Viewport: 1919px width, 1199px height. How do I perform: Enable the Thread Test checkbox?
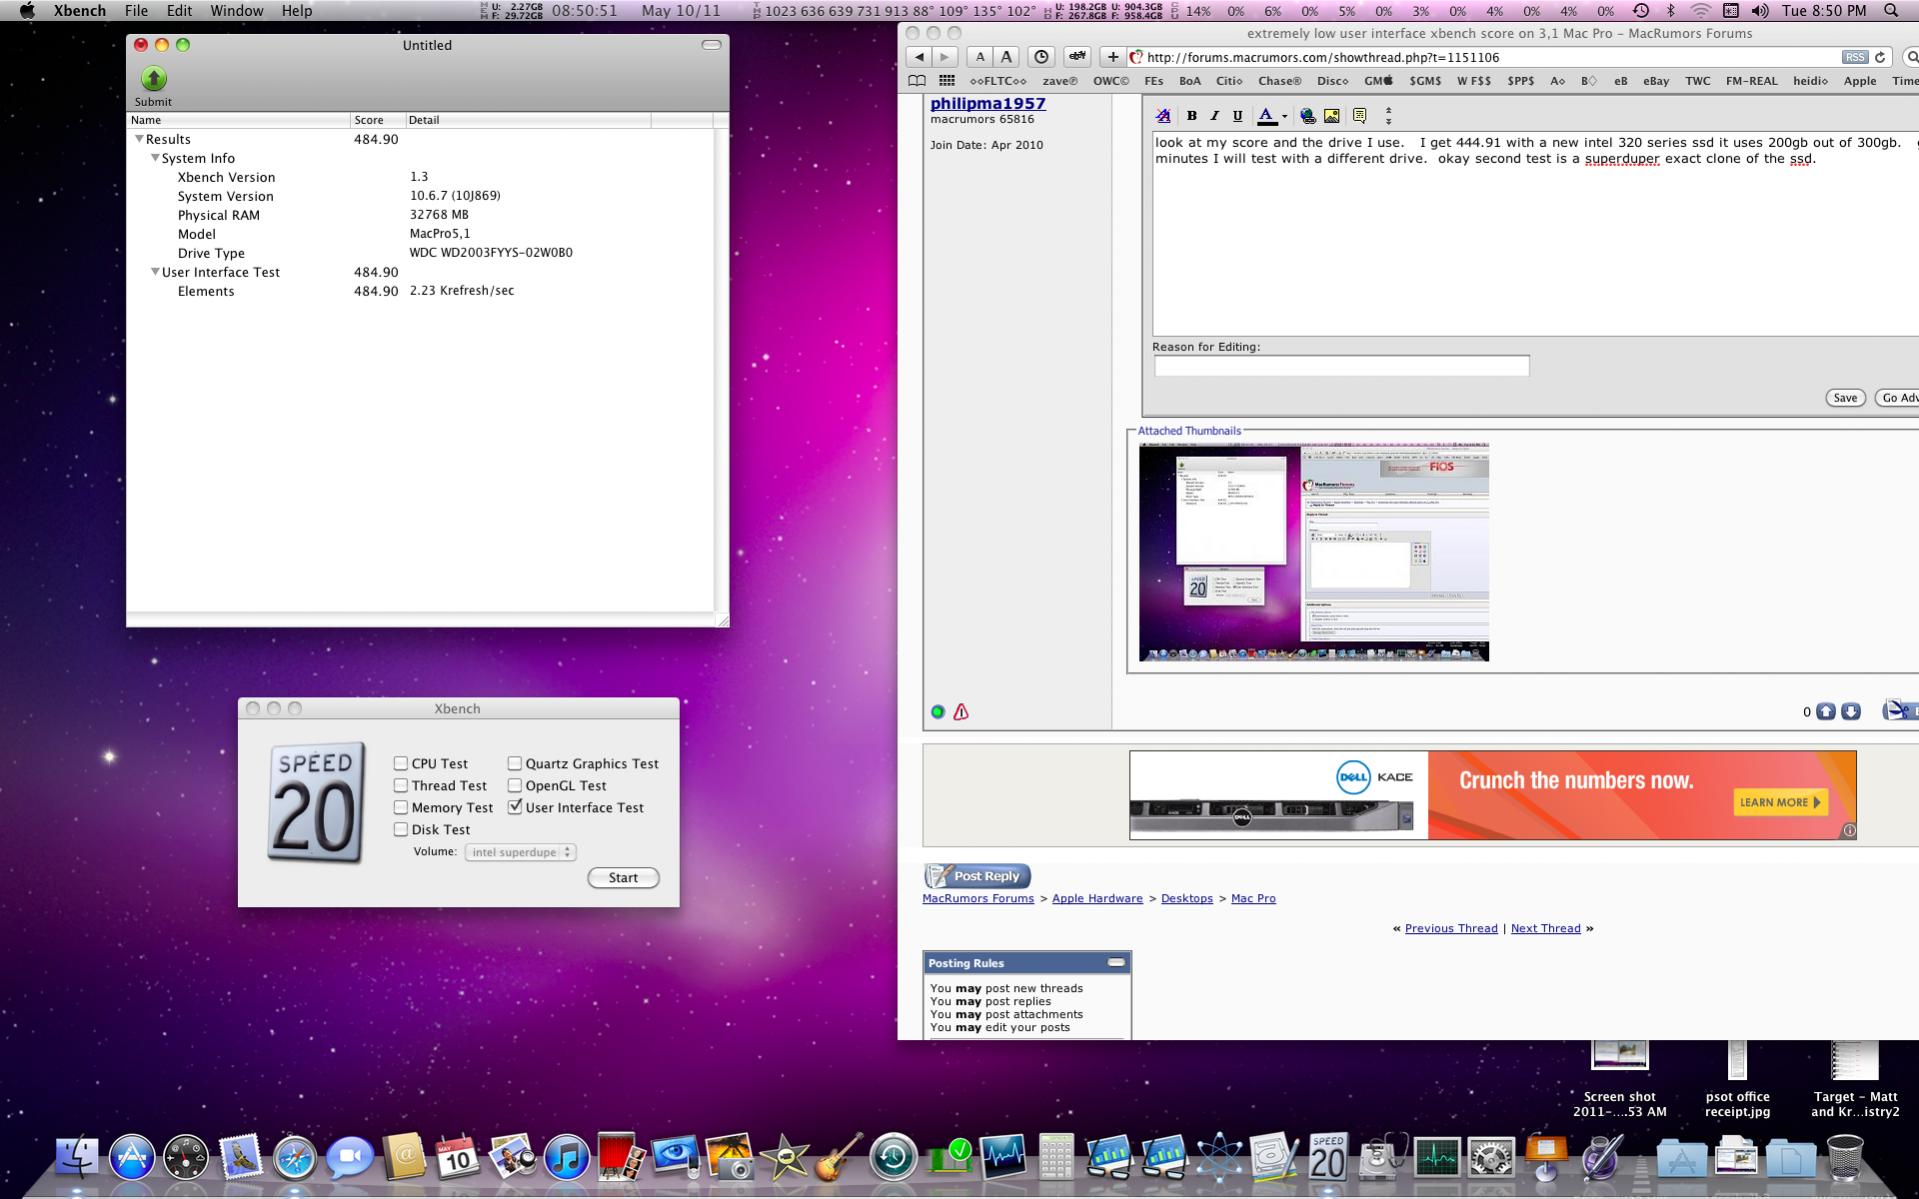click(x=401, y=785)
